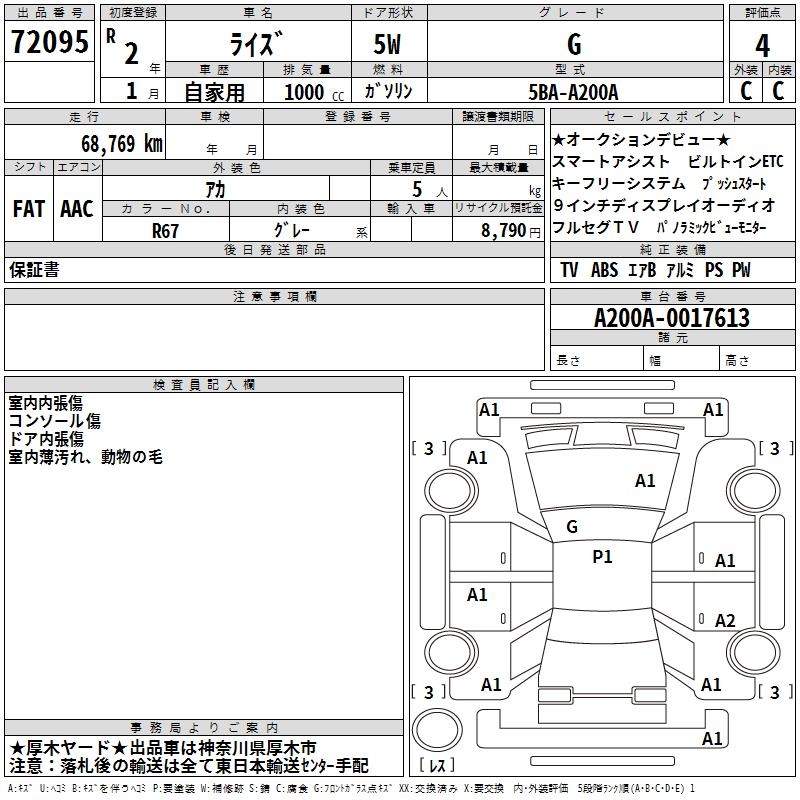Image resolution: width=800 pixels, height=800 pixels.
Task: Click the G mark on the windshield diagram
Action: coord(572,527)
